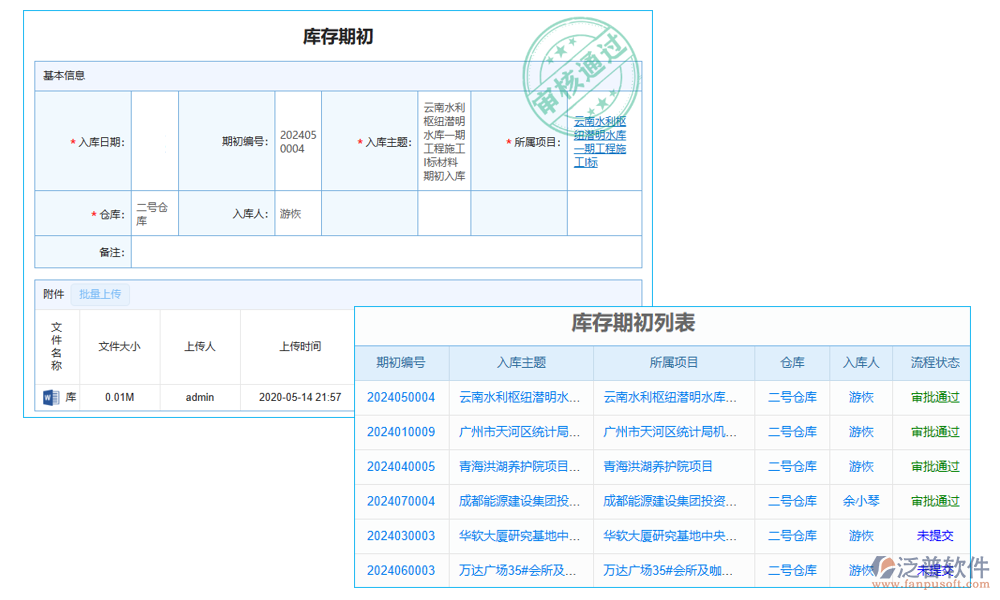The width and height of the screenshot is (1000, 600).
Task: Open record number 2024010009 in the list
Action: click(x=401, y=432)
